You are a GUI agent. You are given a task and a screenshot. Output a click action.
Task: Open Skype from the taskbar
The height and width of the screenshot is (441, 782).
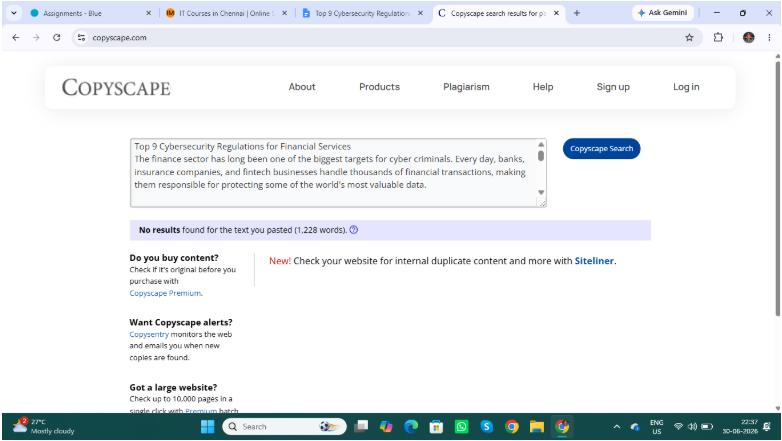point(487,427)
